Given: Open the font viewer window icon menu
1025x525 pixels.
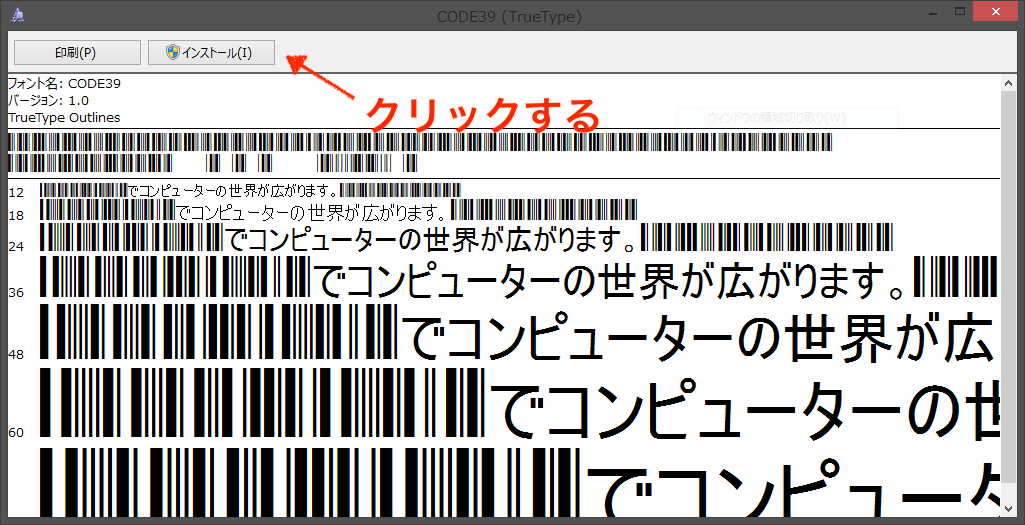Looking at the screenshot, I should tap(18, 15).
